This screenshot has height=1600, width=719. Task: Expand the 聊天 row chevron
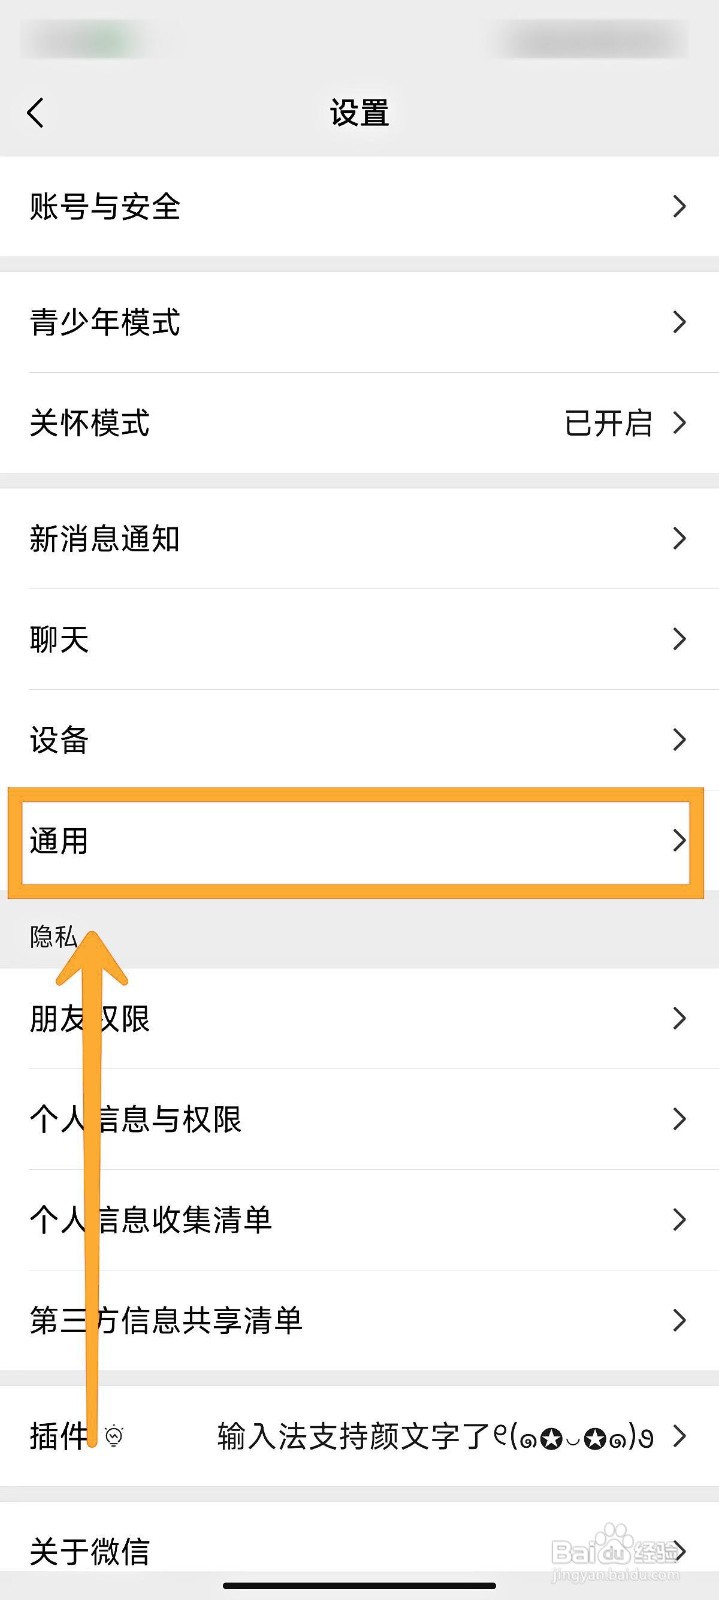click(x=680, y=639)
